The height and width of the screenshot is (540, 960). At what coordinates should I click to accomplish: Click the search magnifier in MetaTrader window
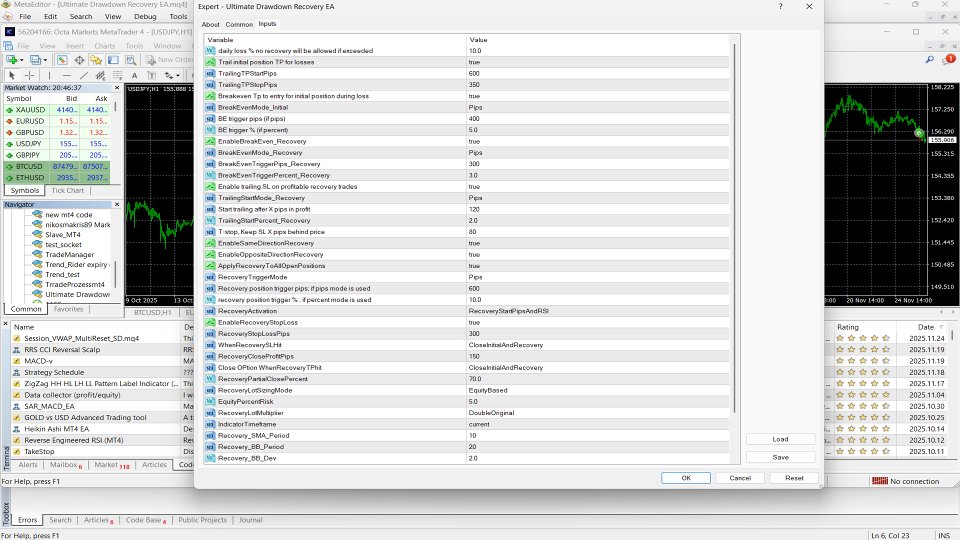[x=929, y=59]
